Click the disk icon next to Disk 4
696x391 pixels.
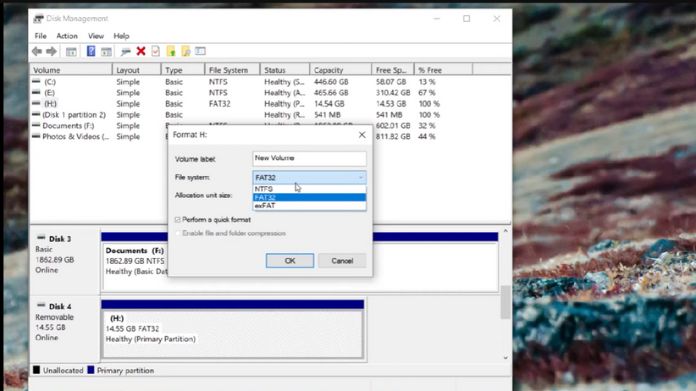(41, 305)
